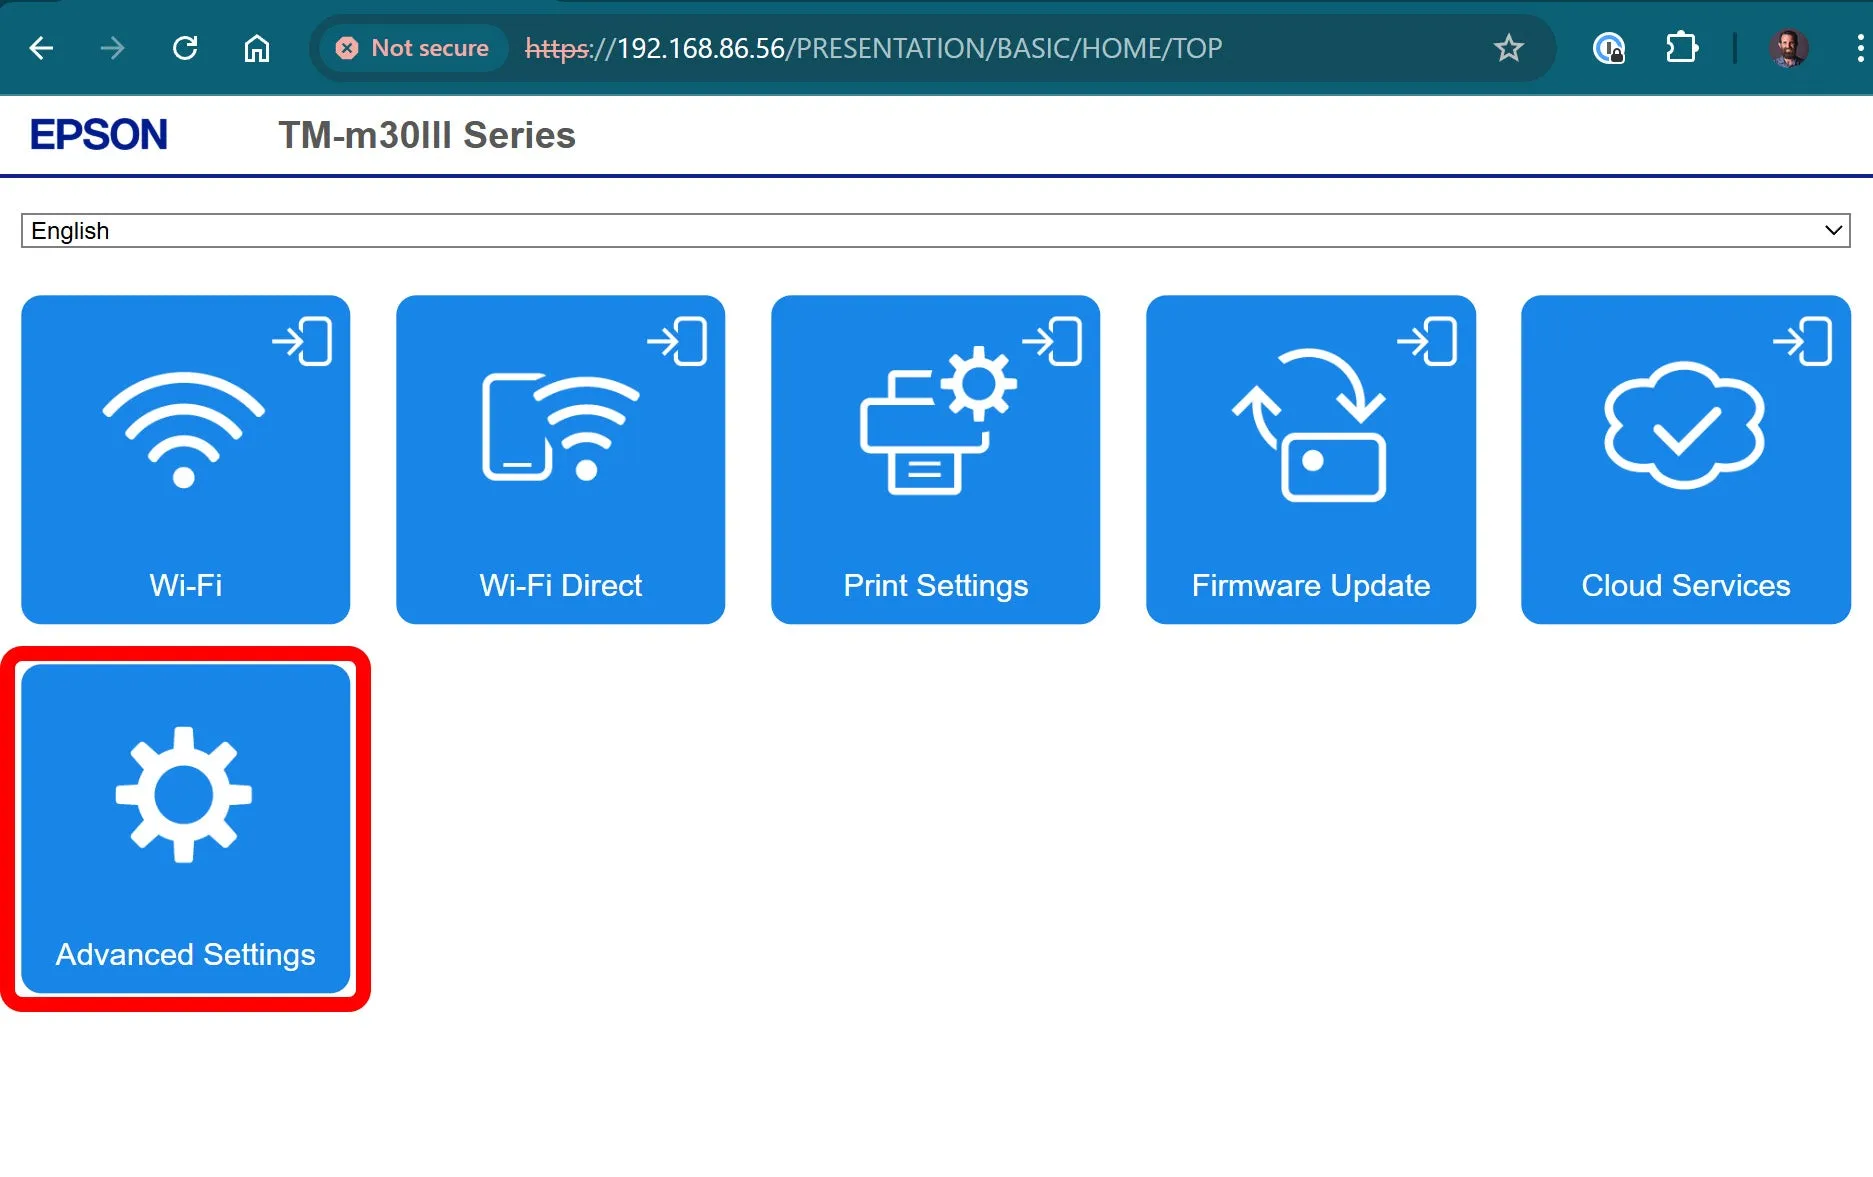Click the EPSON logo
This screenshot has height=1177, width=1873.
tap(98, 135)
